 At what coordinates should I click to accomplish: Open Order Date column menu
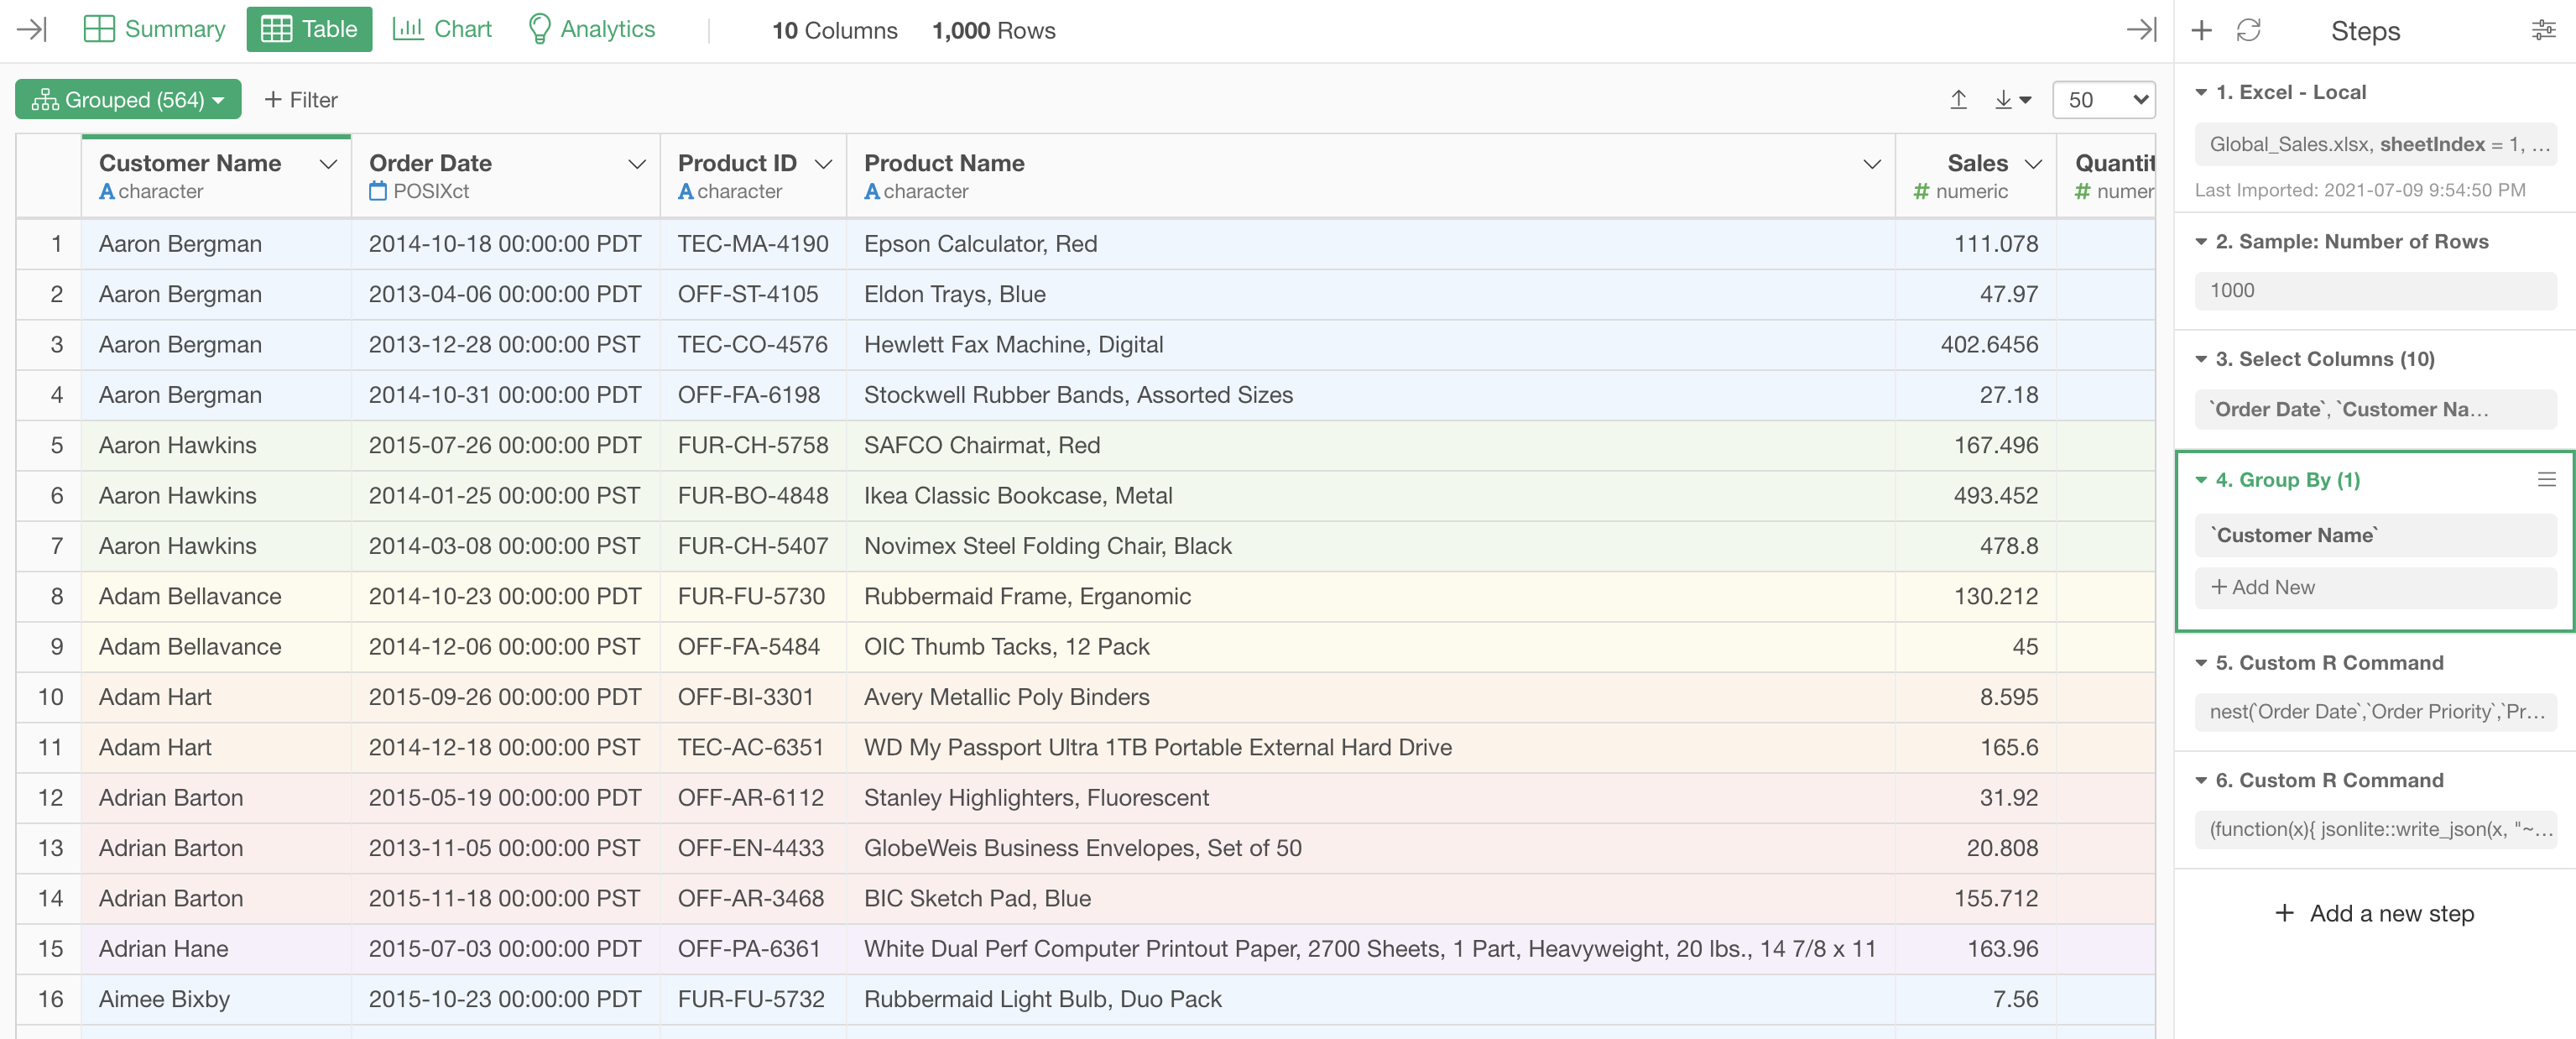pos(637,164)
